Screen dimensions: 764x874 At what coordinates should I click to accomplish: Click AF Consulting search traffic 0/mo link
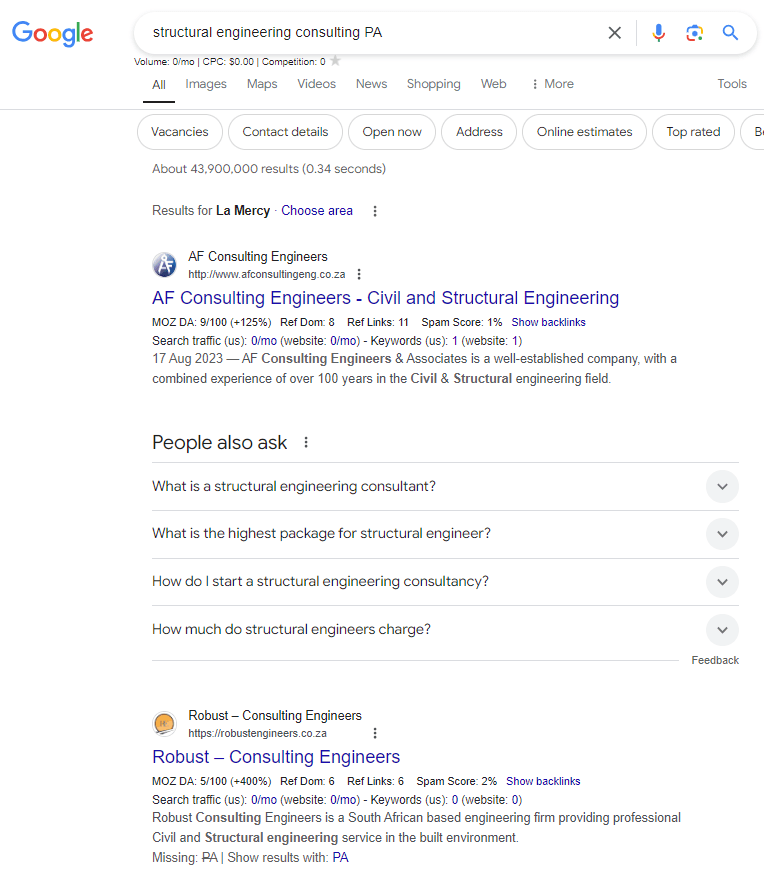[264, 341]
